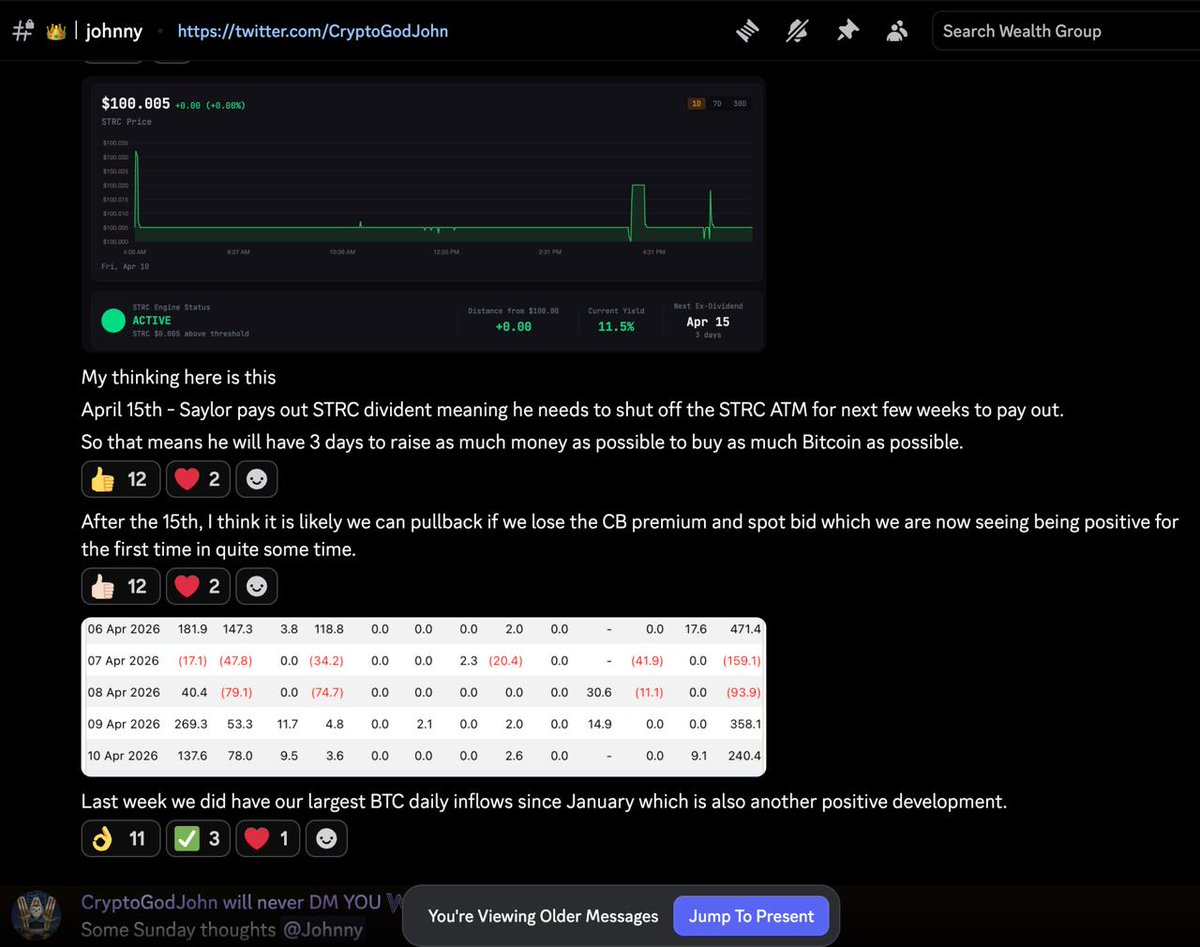Click the $100.005 STRC price
The height and width of the screenshot is (947, 1200).
135,103
